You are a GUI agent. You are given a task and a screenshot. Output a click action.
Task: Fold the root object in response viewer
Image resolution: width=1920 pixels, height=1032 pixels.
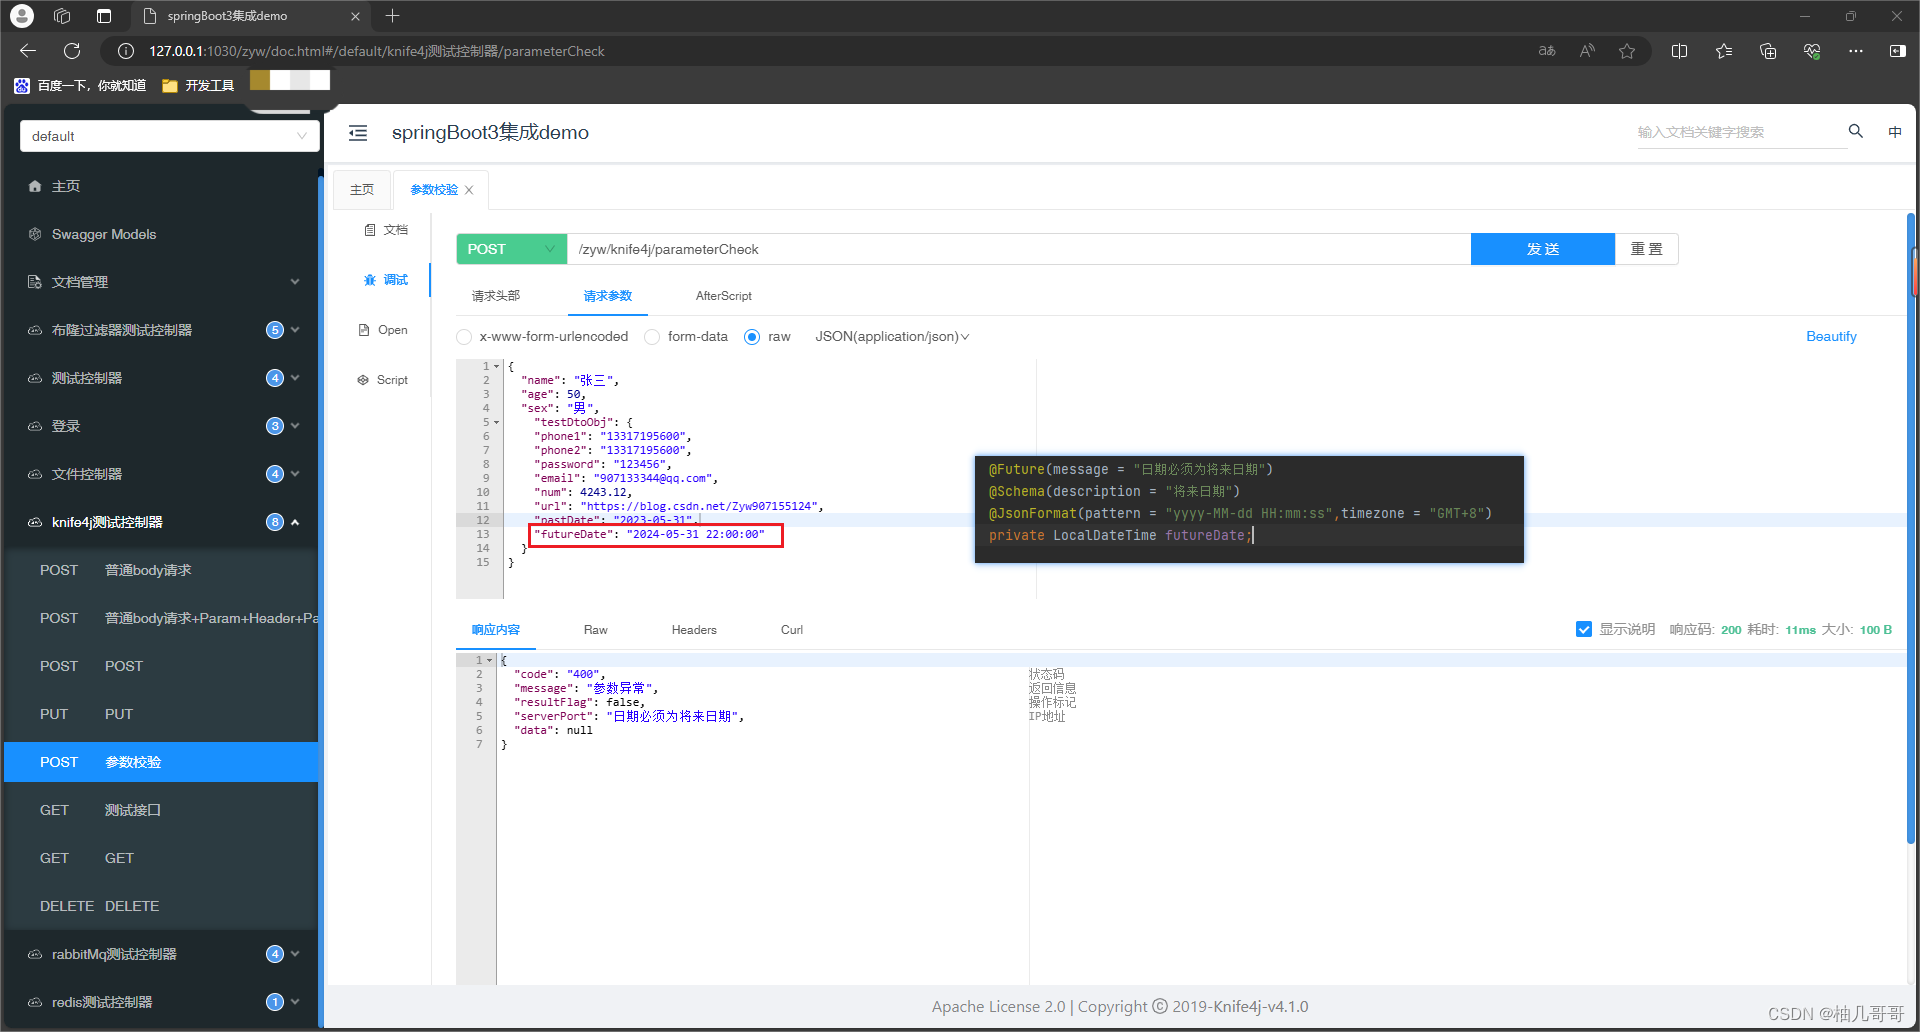click(489, 660)
